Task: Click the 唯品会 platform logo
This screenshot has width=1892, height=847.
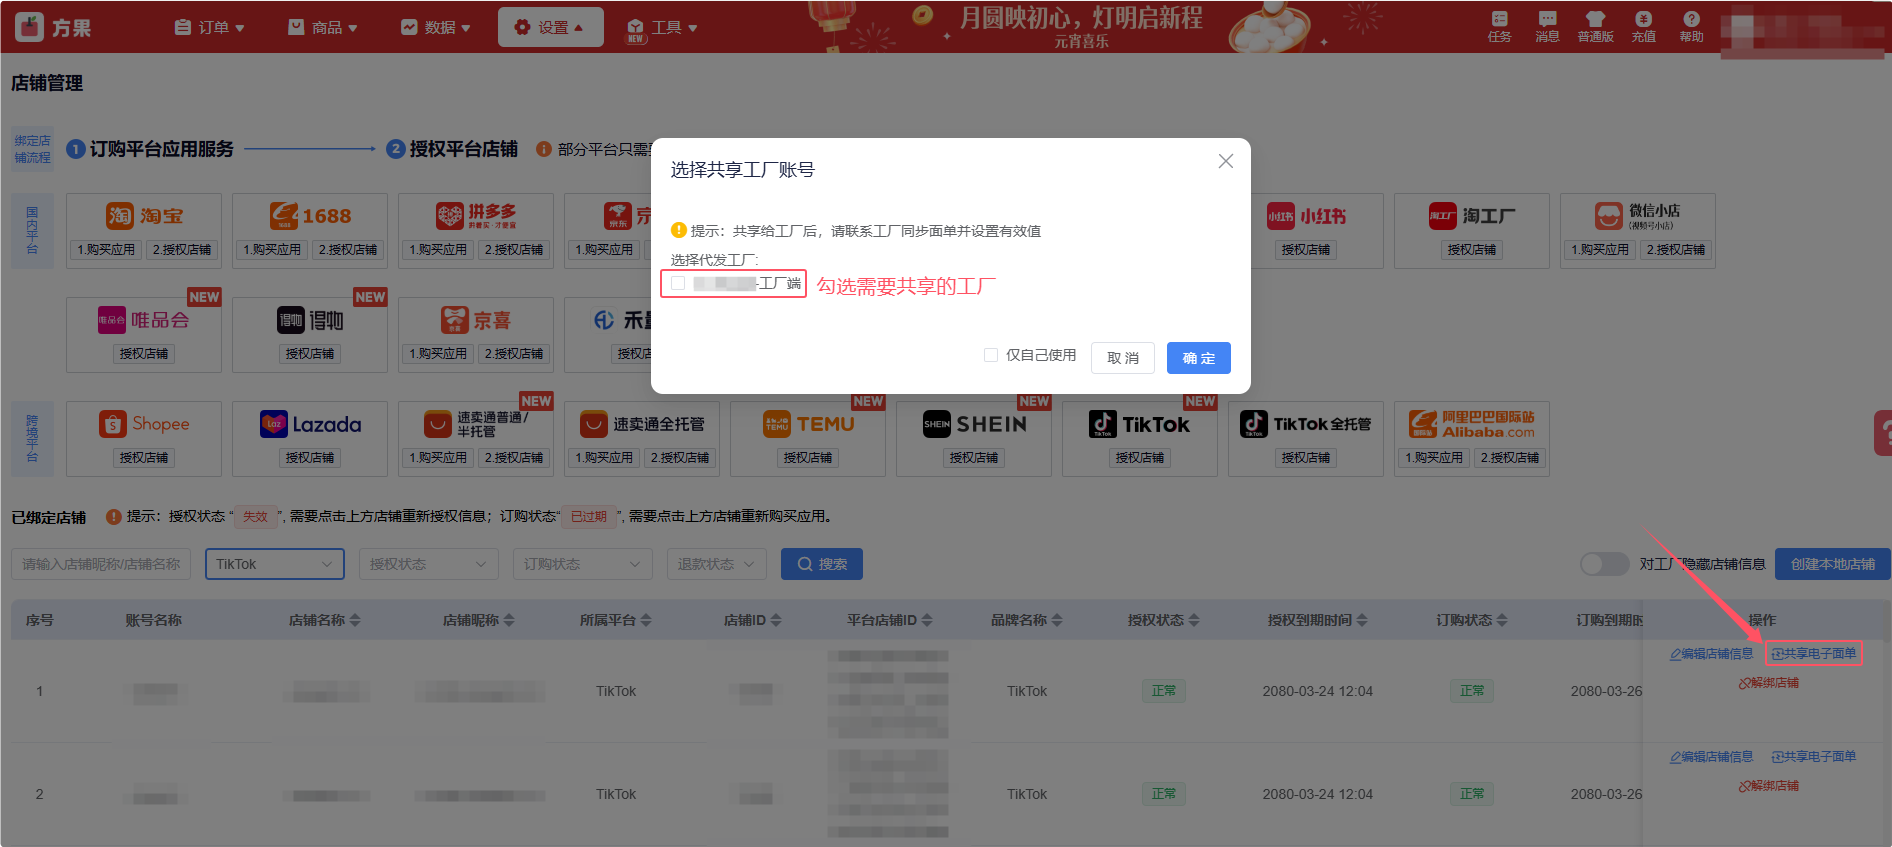Action: pos(144,320)
